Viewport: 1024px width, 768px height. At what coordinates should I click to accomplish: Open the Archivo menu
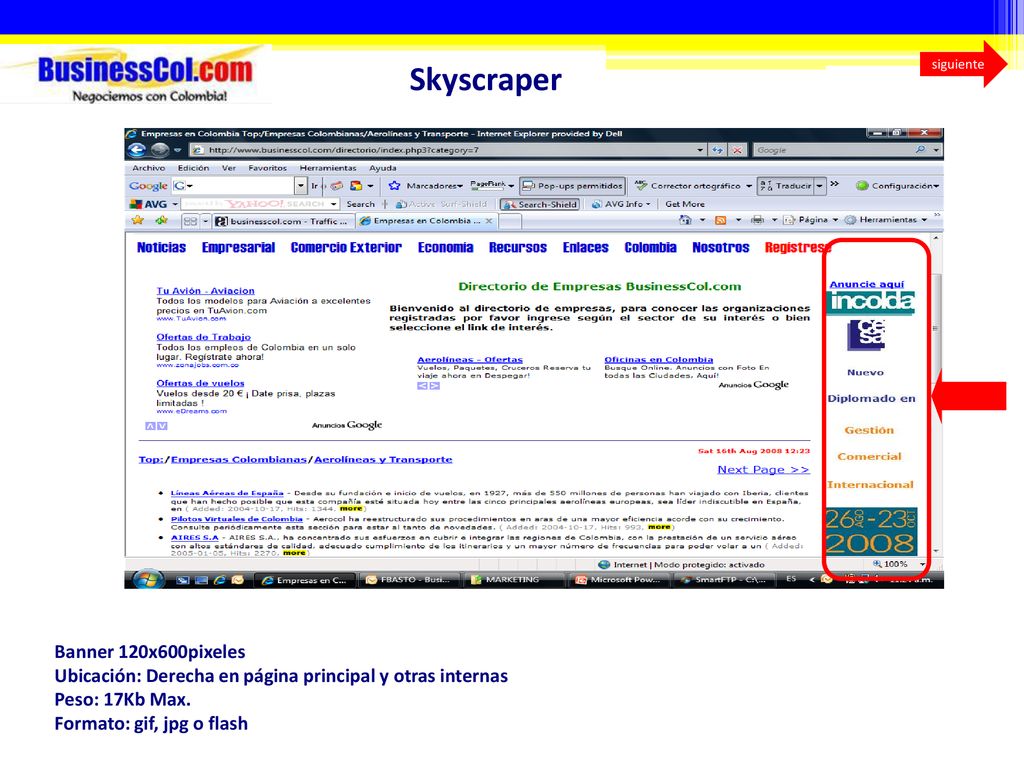pyautogui.click(x=148, y=168)
